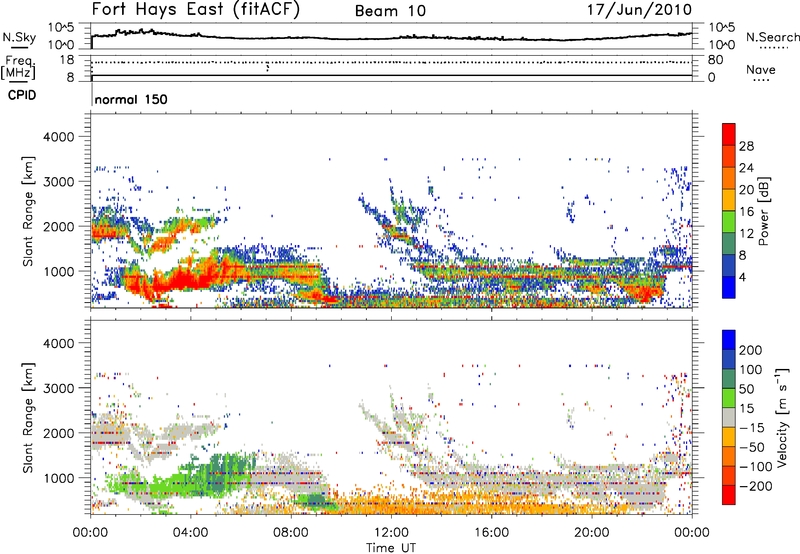
Task: Click the sky noise line plot
Action: [x=391, y=36]
